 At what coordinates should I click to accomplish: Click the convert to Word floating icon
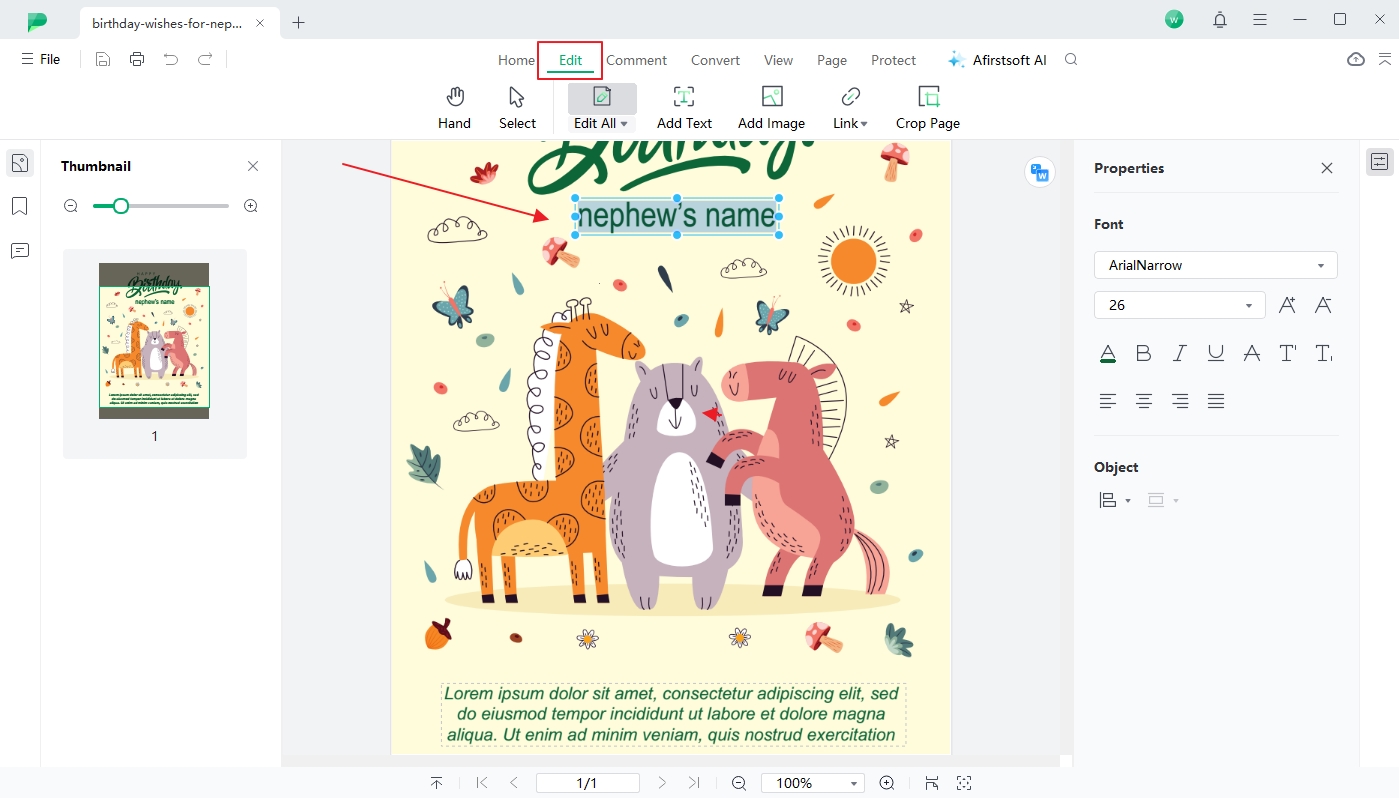click(x=1040, y=173)
